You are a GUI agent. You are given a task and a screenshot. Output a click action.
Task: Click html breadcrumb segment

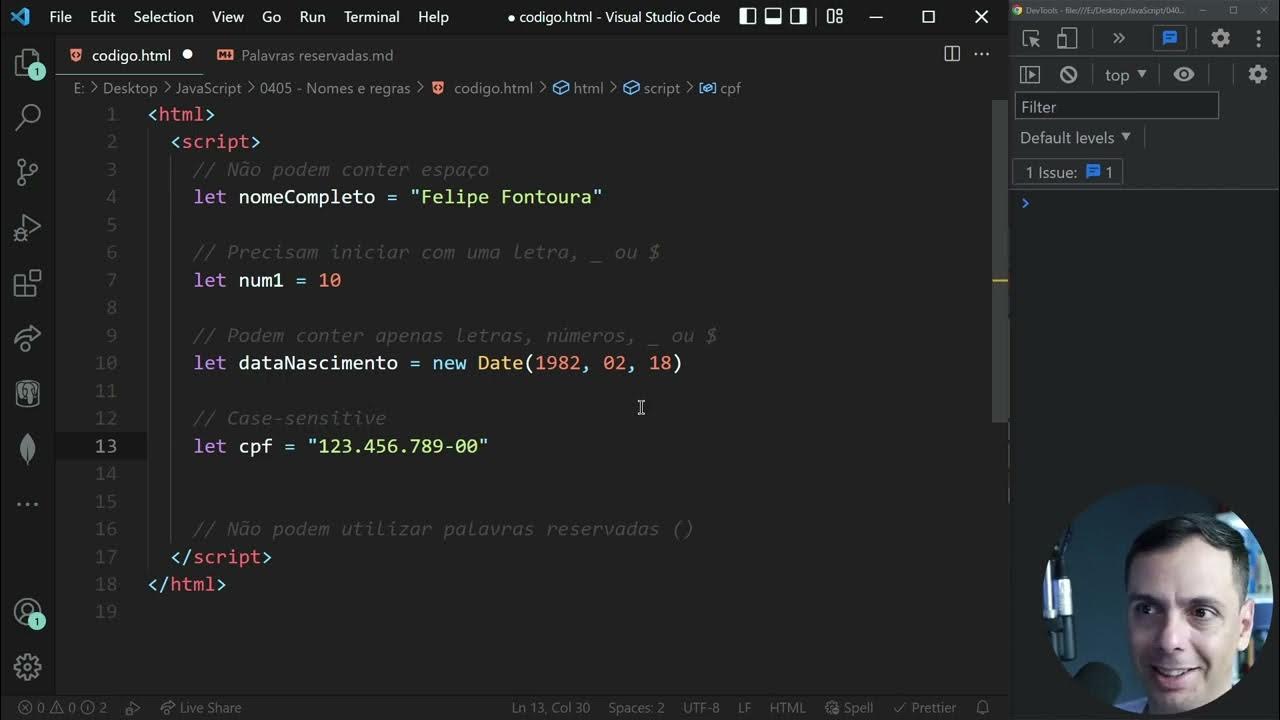pos(579,88)
